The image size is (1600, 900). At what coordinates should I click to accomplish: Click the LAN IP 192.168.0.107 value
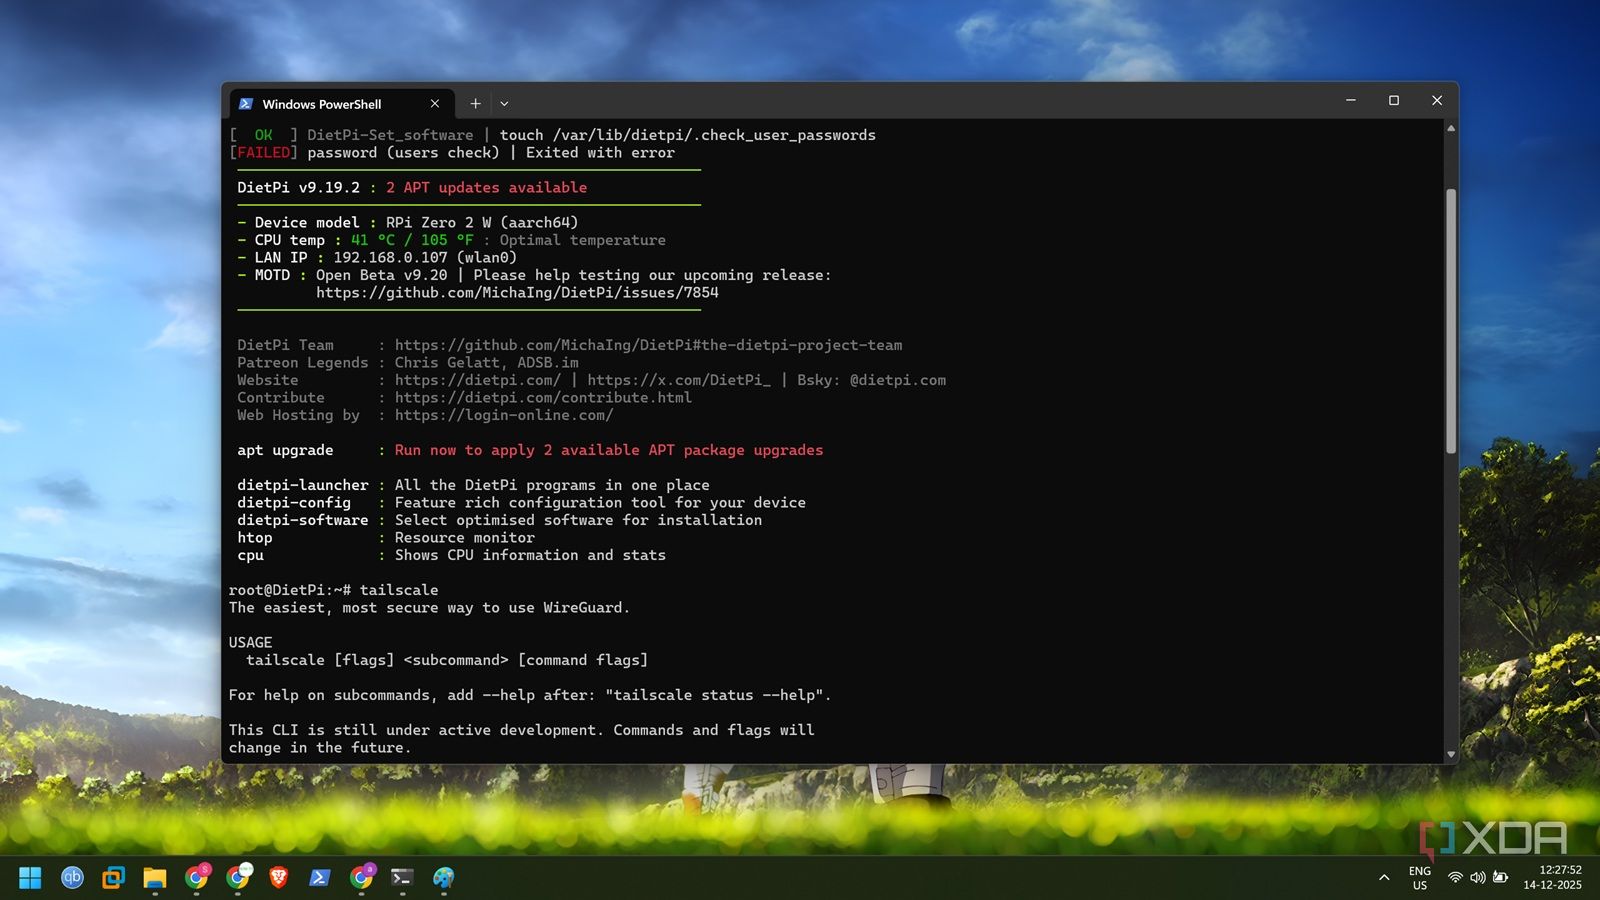pyautogui.click(x=390, y=258)
